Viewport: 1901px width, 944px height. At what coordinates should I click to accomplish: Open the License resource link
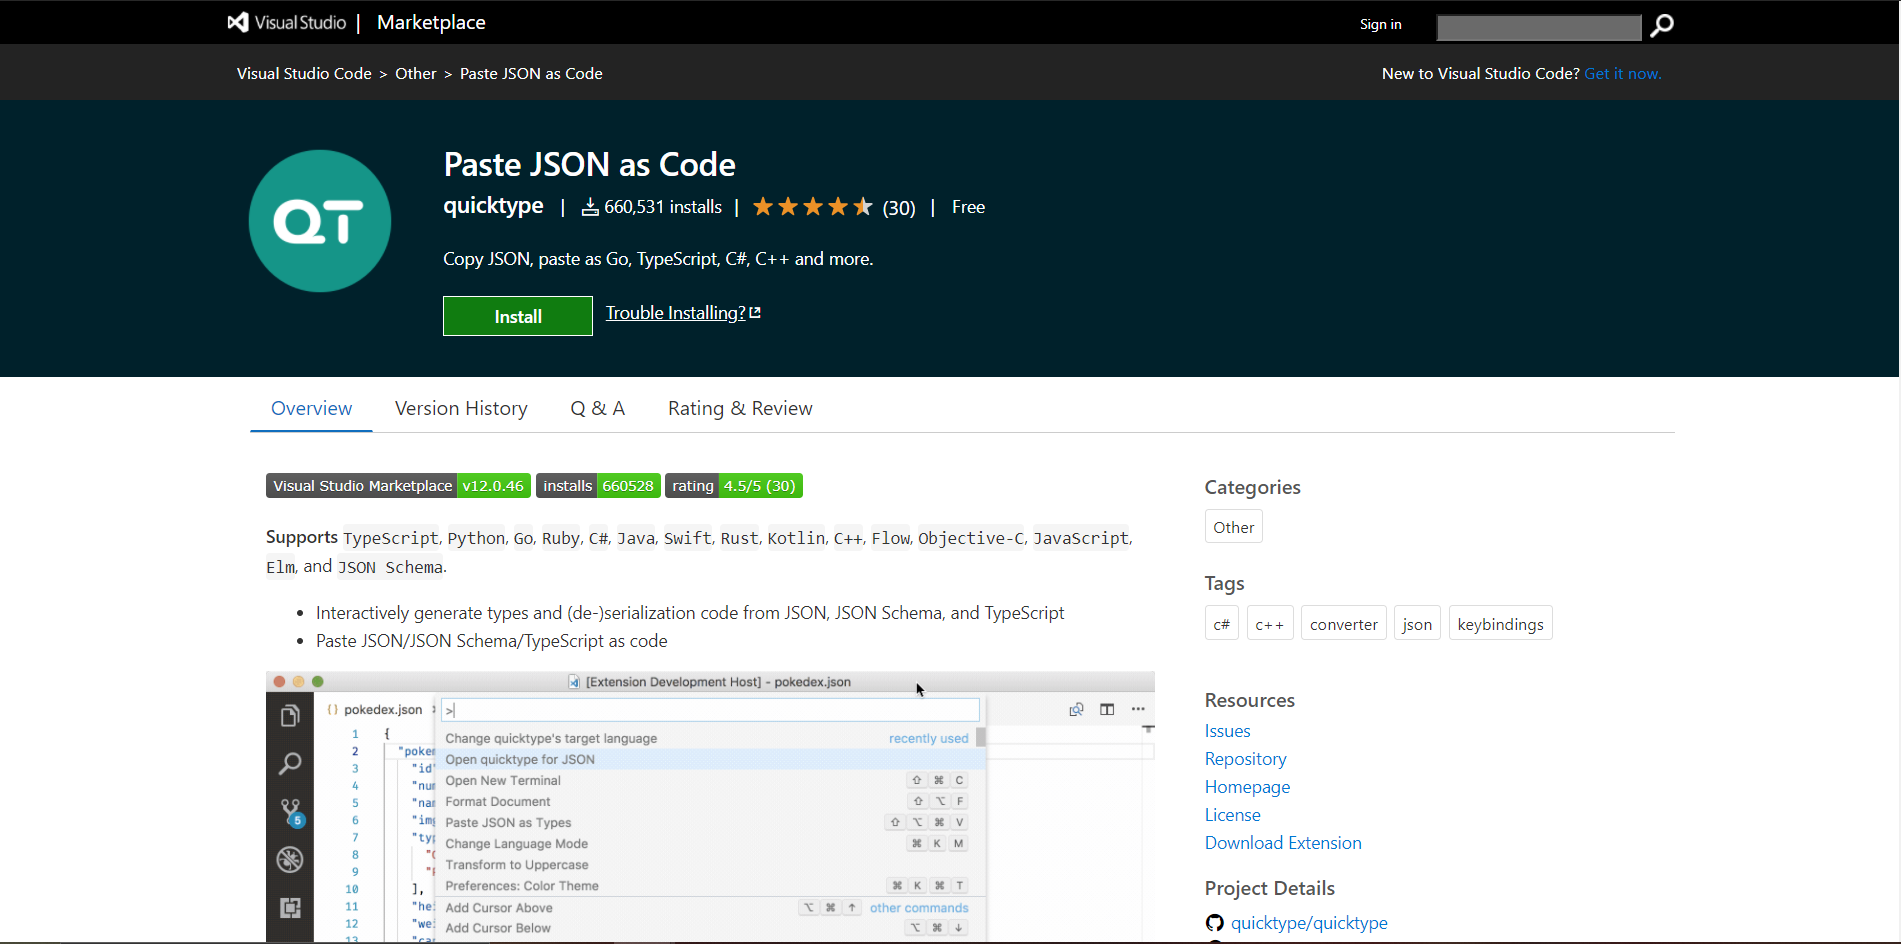pos(1232,815)
